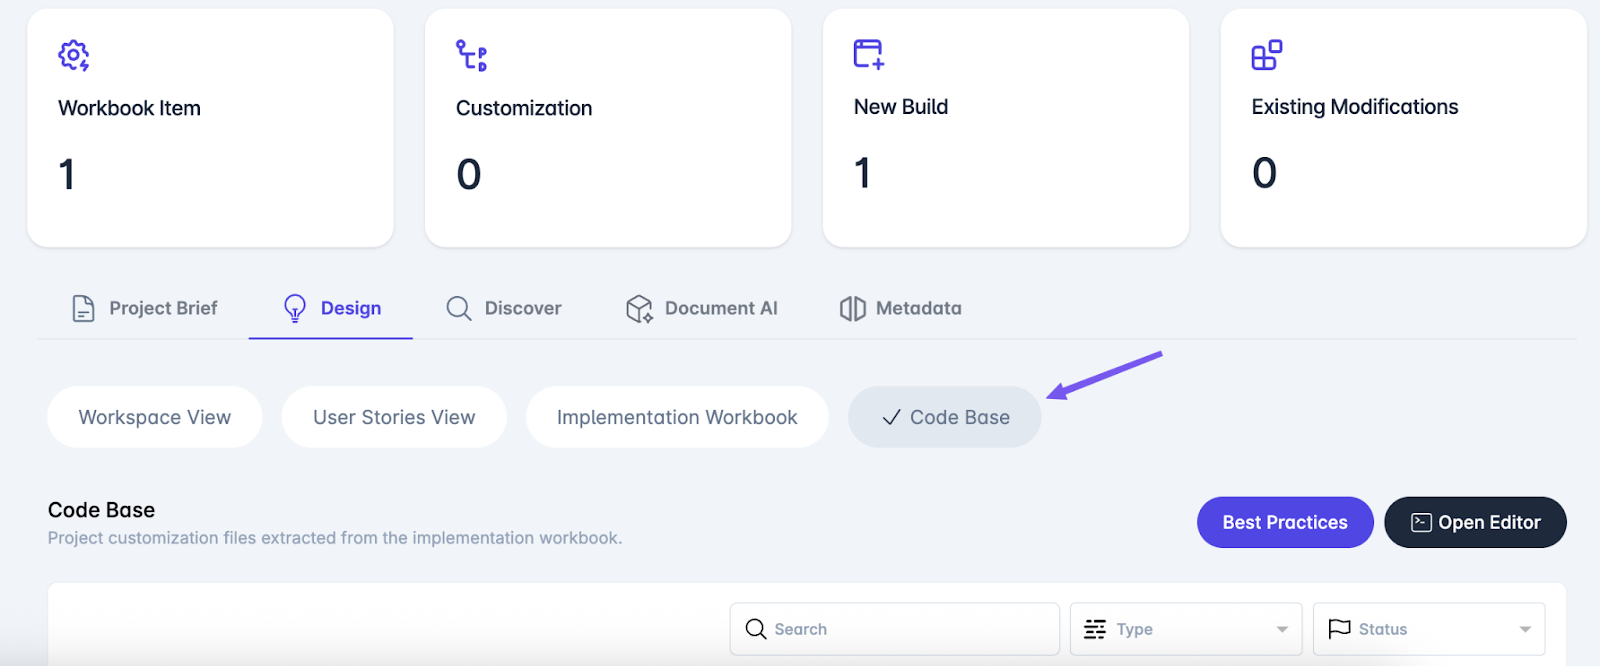Click the New Build window-plus icon

click(x=868, y=54)
